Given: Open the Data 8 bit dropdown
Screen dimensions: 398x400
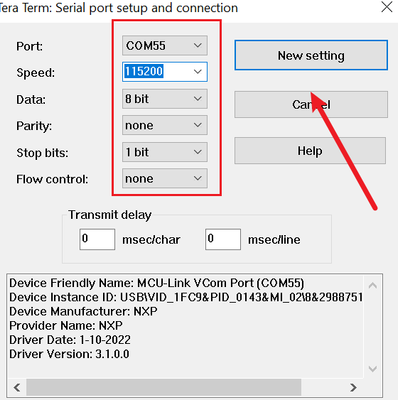Looking at the screenshot, I should 165,99.
